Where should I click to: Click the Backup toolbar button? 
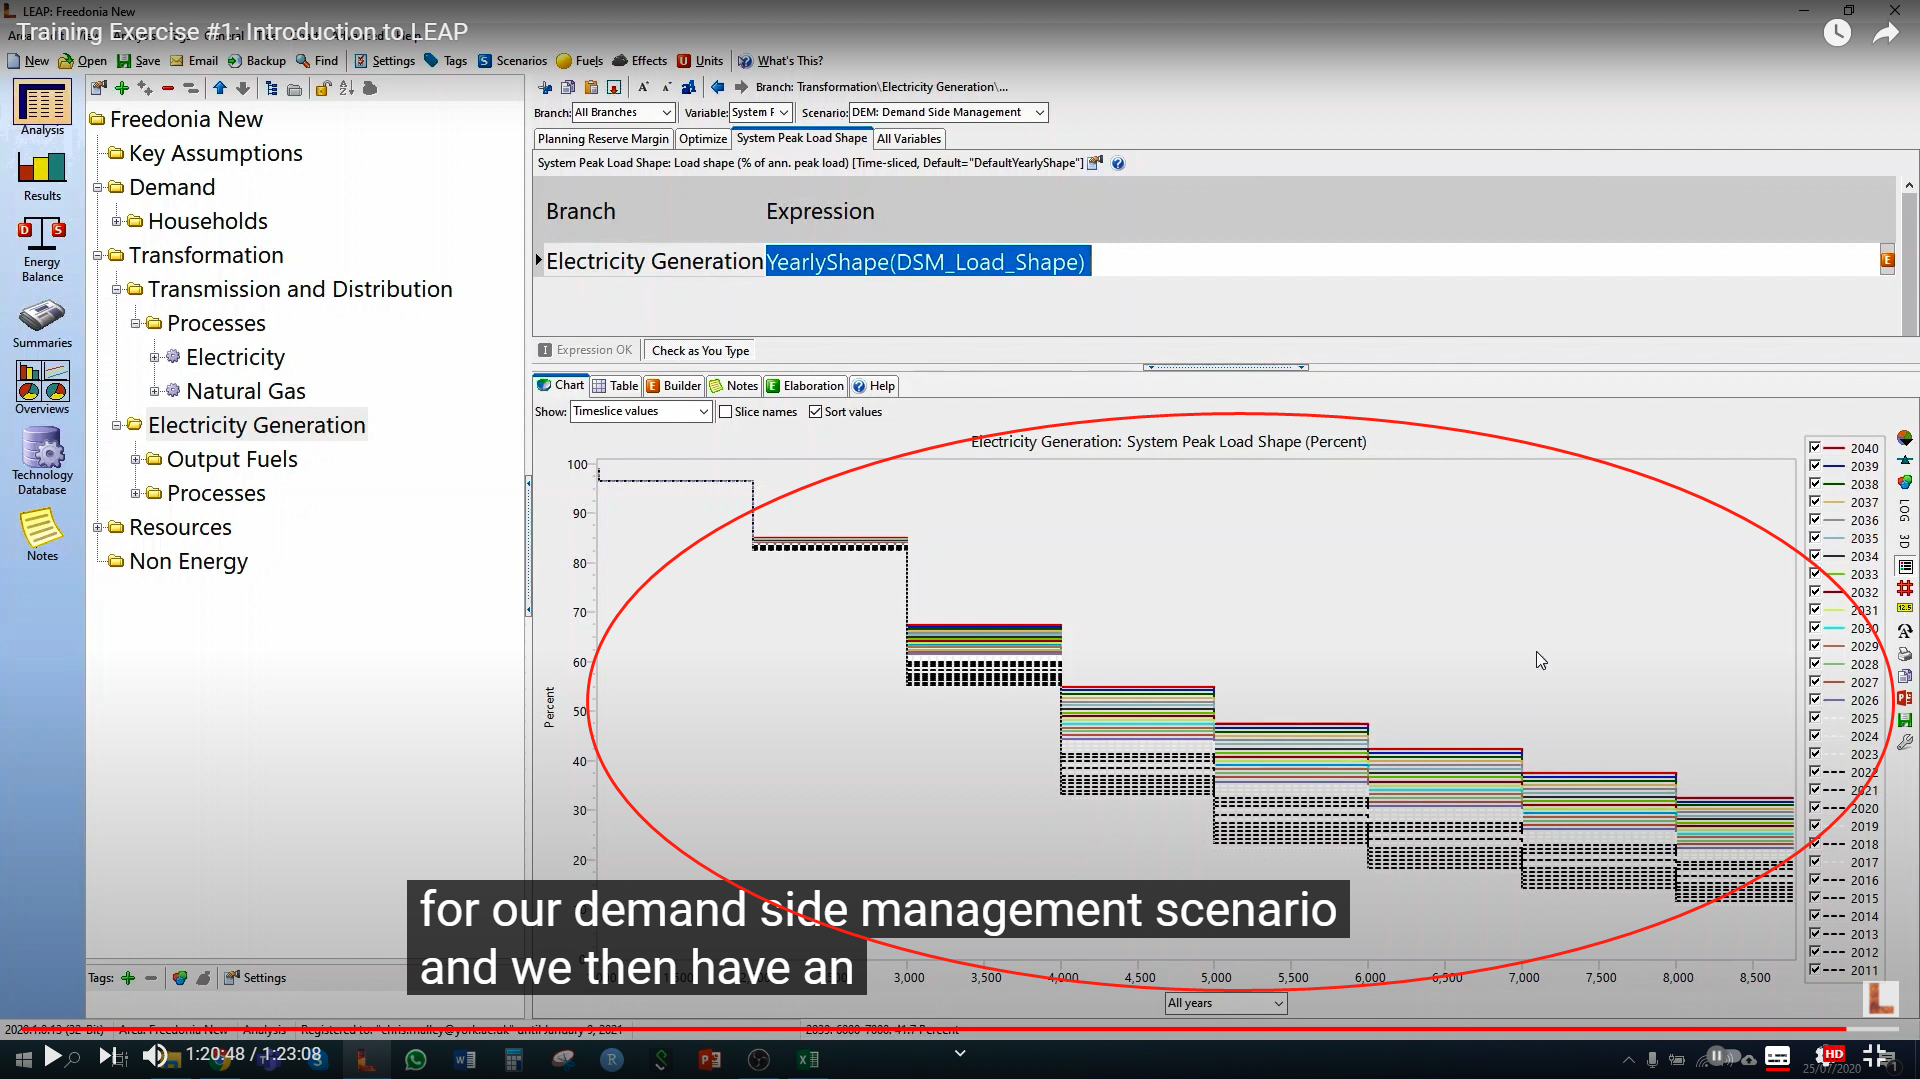(x=256, y=61)
